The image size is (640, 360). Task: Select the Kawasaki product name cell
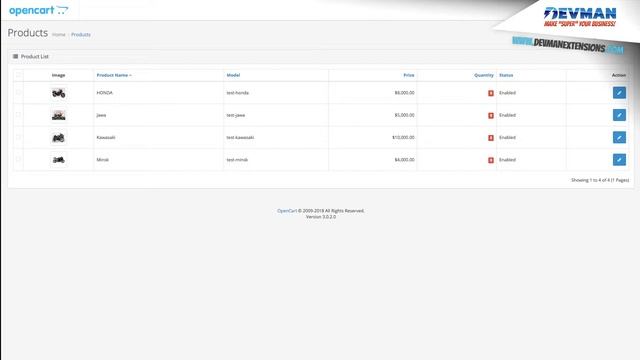[158, 138]
